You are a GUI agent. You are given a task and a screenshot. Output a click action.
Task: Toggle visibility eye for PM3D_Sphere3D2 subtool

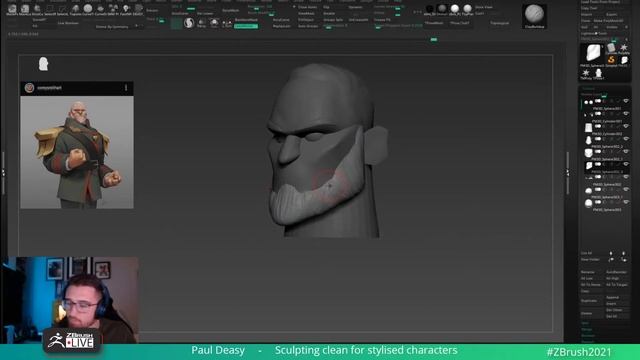point(626,177)
